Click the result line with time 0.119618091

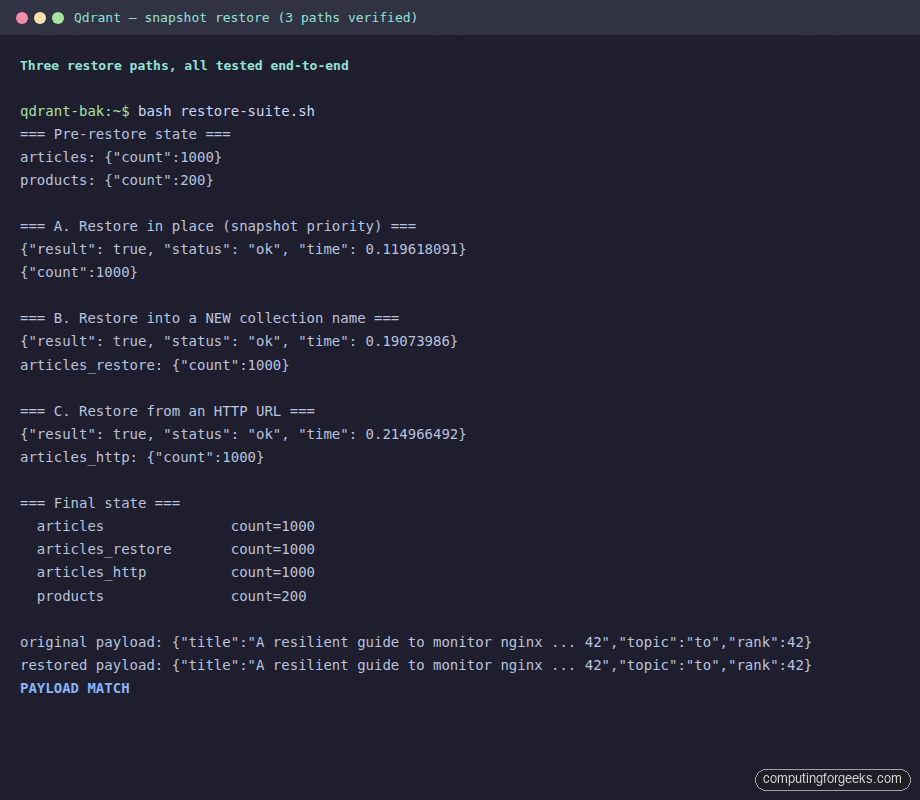tap(243, 249)
